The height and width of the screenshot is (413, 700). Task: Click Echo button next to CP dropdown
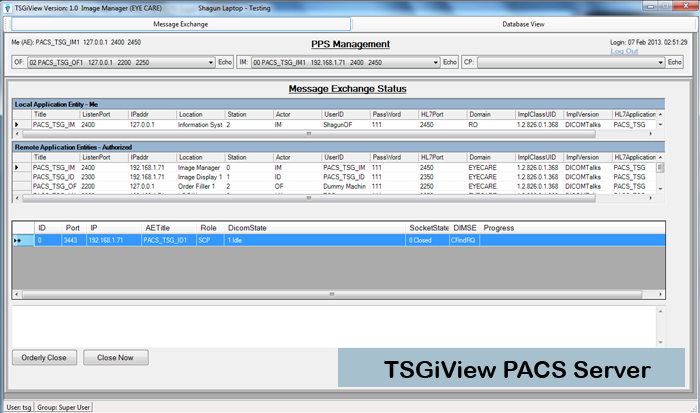pyautogui.click(x=675, y=62)
